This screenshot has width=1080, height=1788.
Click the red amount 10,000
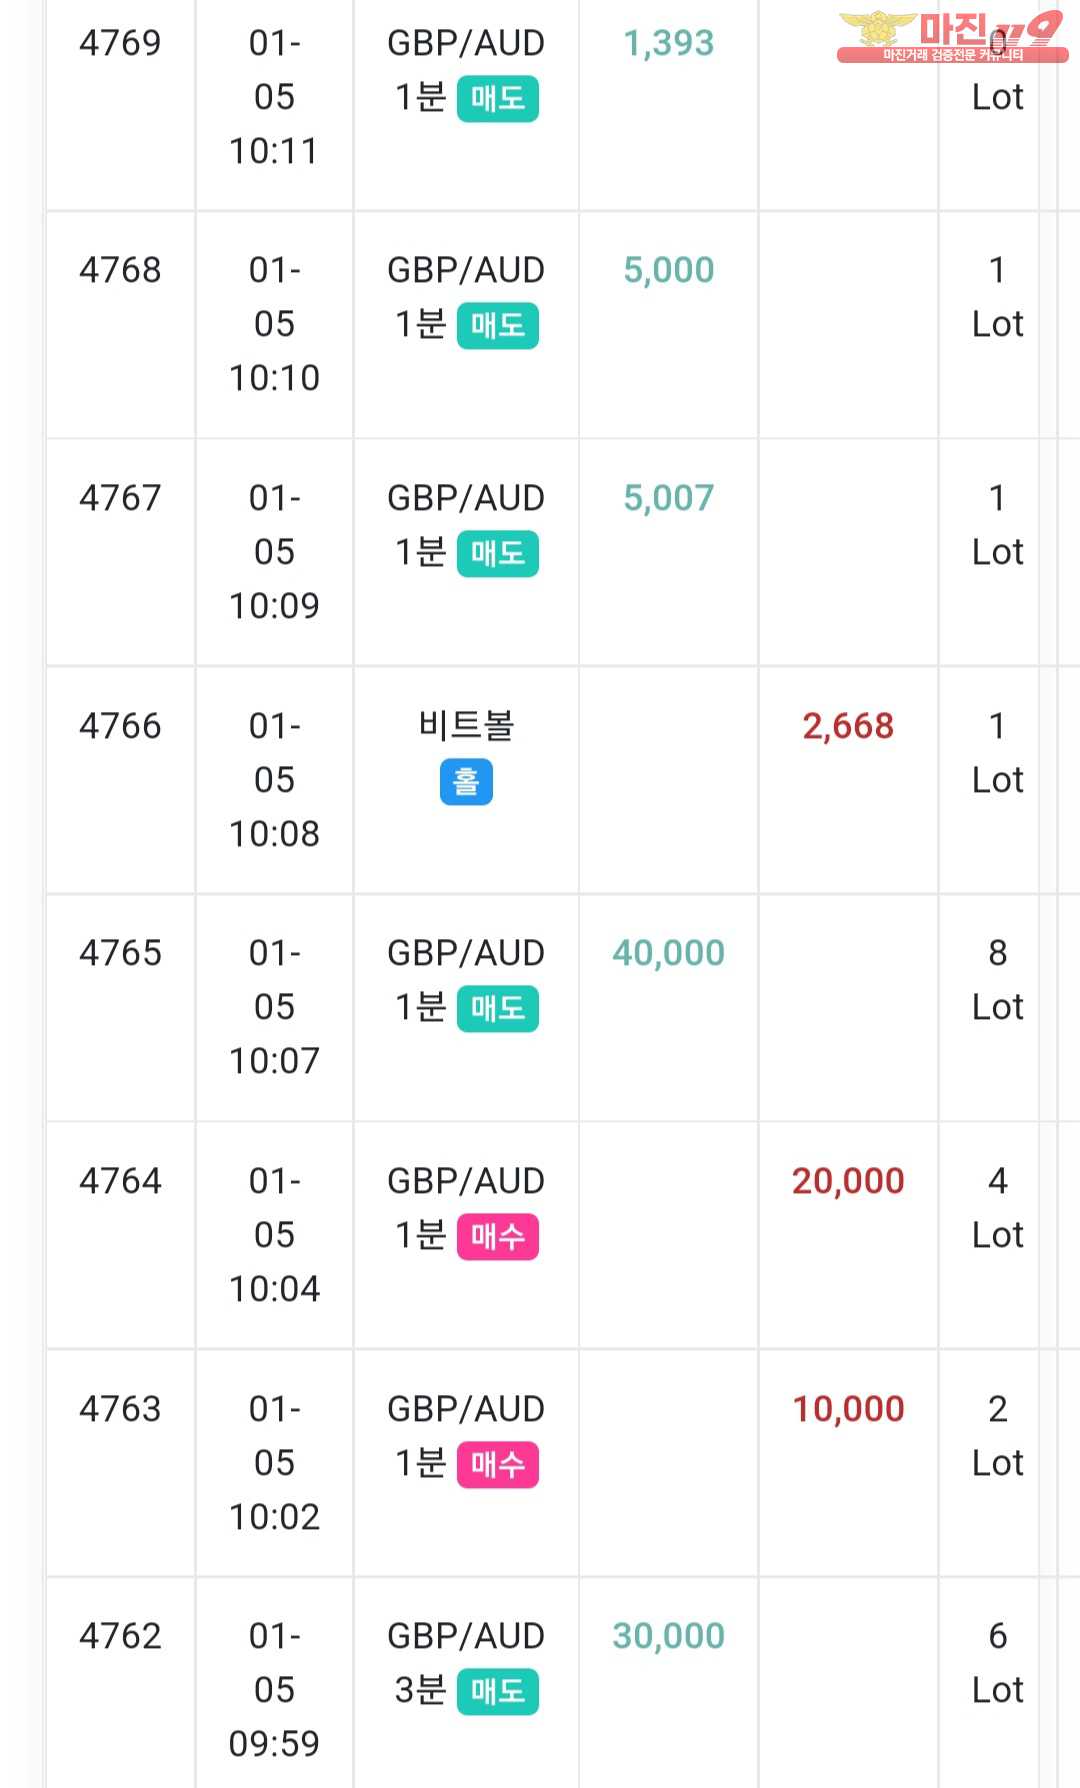pos(848,1409)
